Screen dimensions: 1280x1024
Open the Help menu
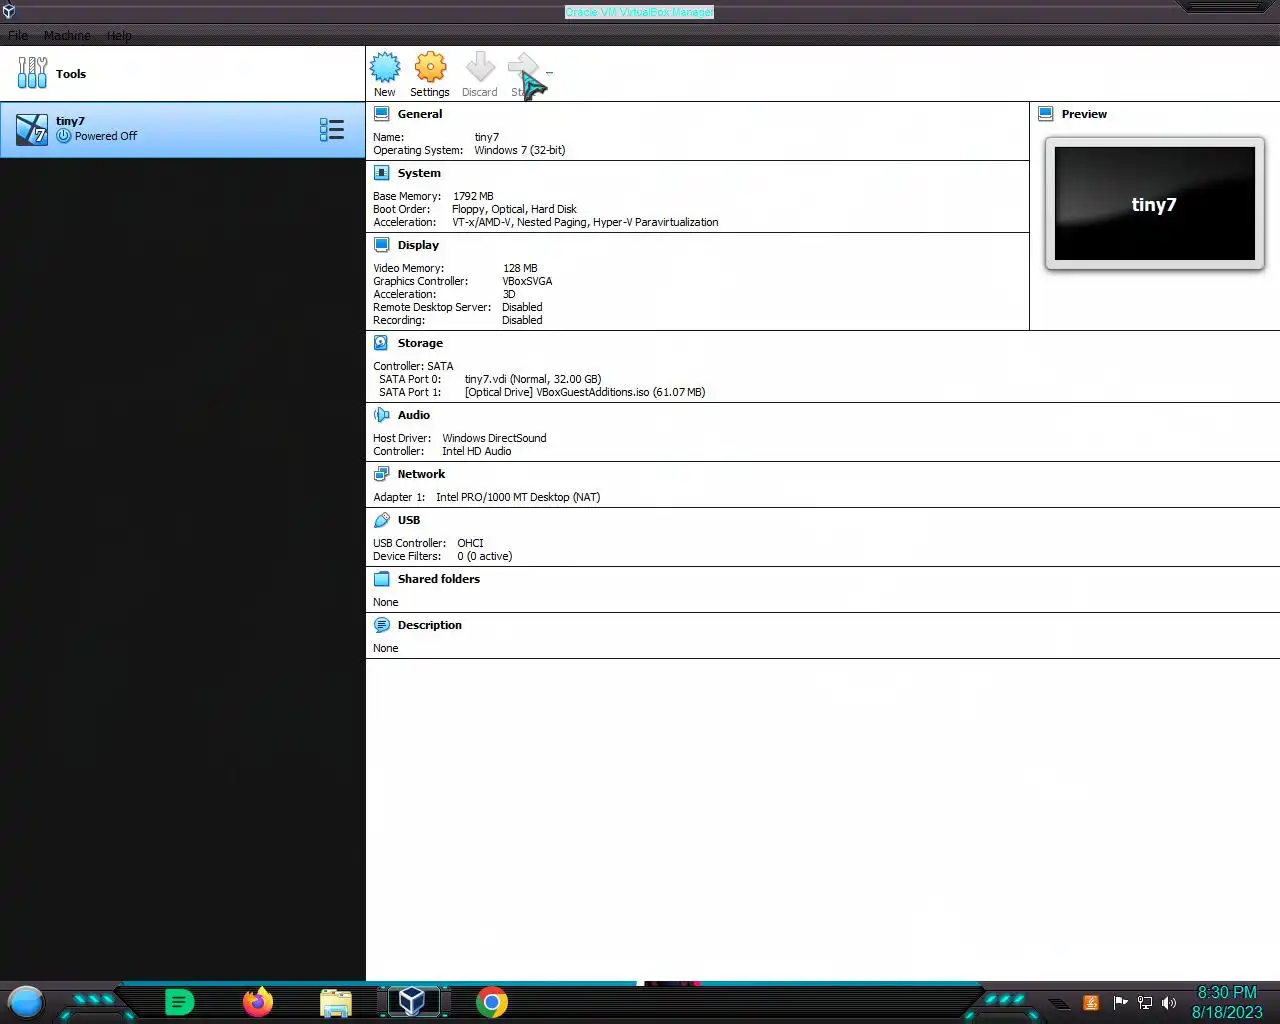tap(119, 35)
